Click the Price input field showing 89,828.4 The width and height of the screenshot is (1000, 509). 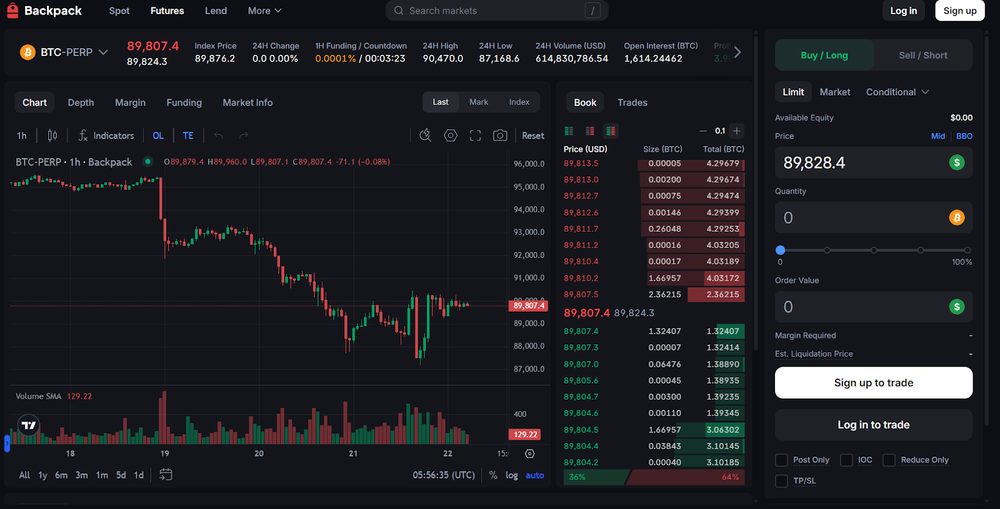pyautogui.click(x=873, y=163)
